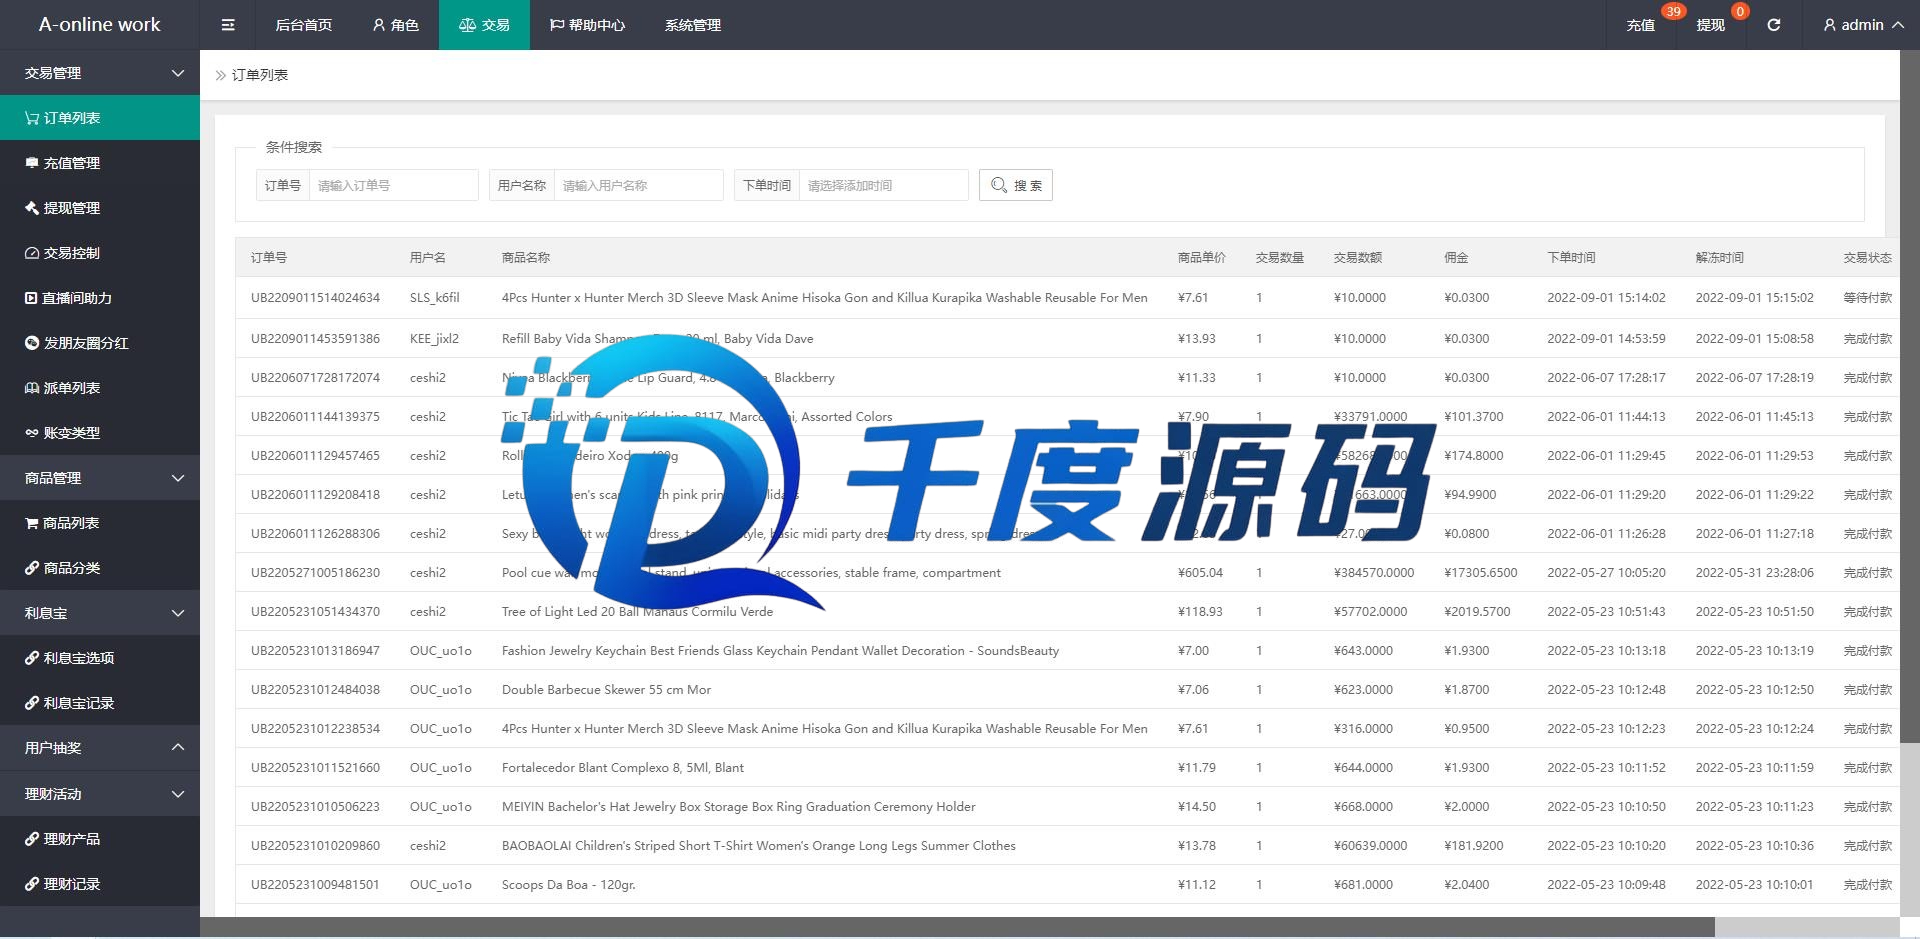Click the 利息宝选项 link icon
Image resolution: width=1920 pixels, height=939 pixels.
pyautogui.click(x=32, y=658)
